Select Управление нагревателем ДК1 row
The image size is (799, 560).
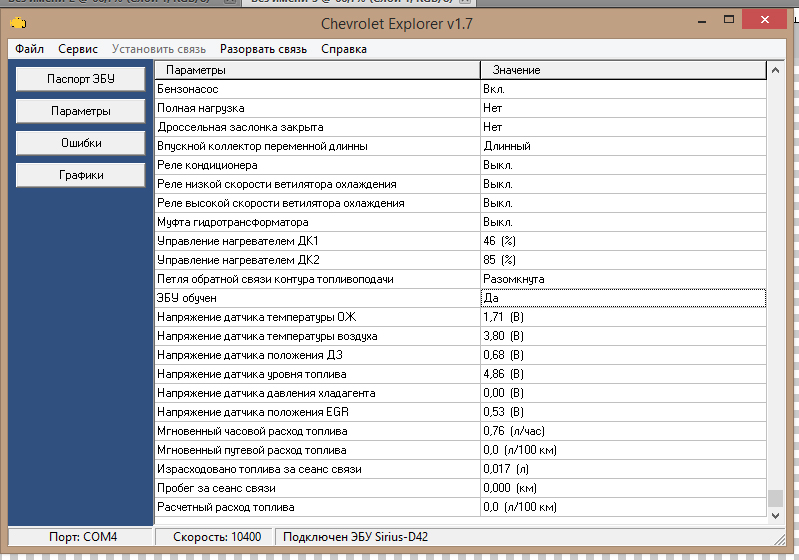pos(460,241)
